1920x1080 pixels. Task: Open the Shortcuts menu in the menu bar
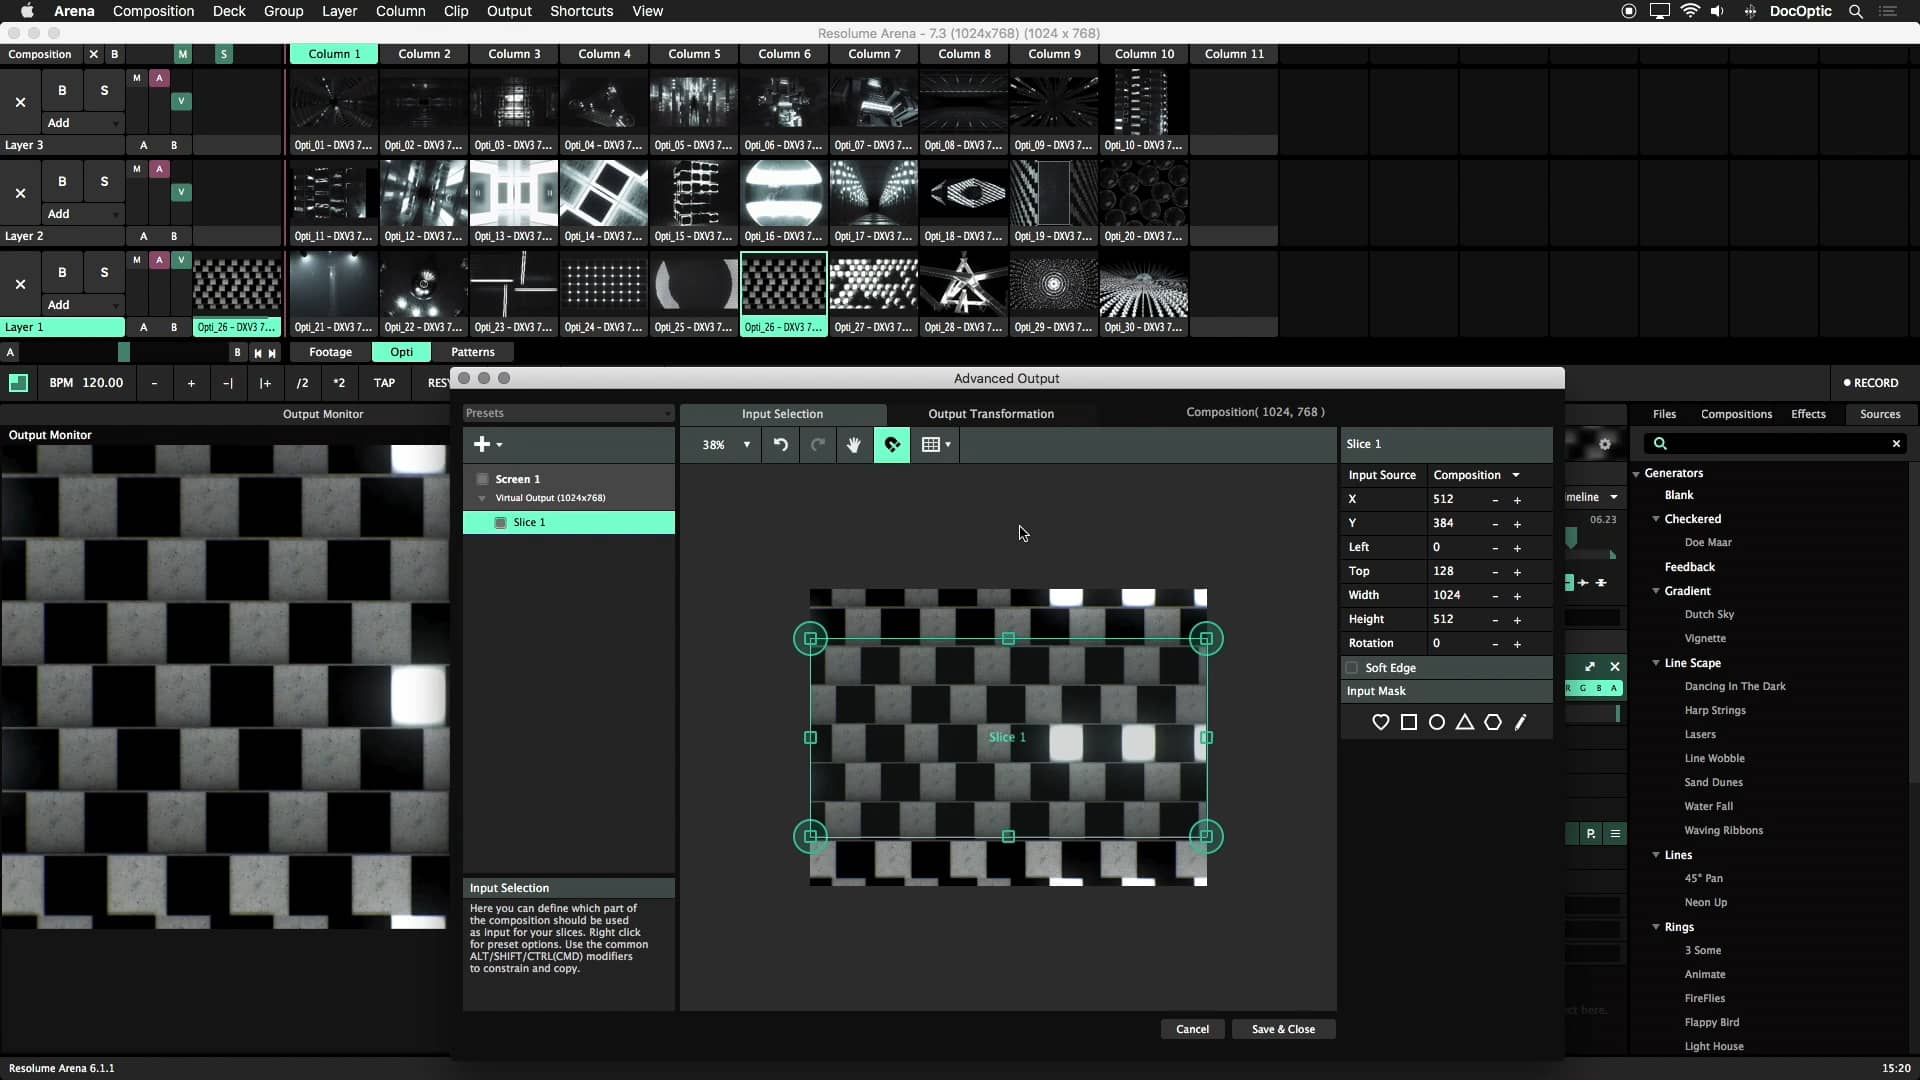[x=581, y=11]
